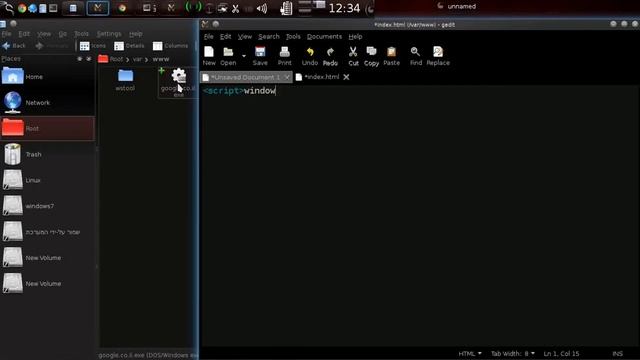Open file manager File menu
The height and width of the screenshot is (360, 640).
coord(6,34)
